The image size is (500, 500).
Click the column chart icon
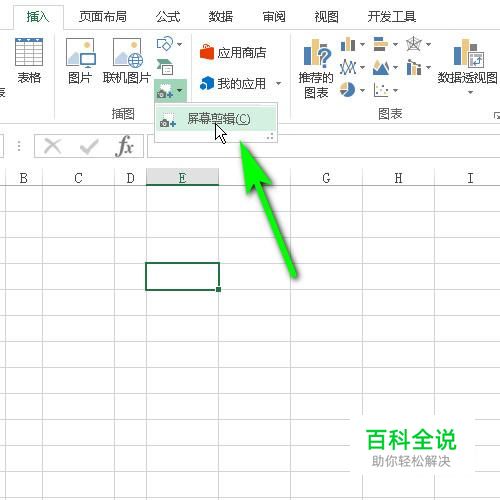point(348,44)
